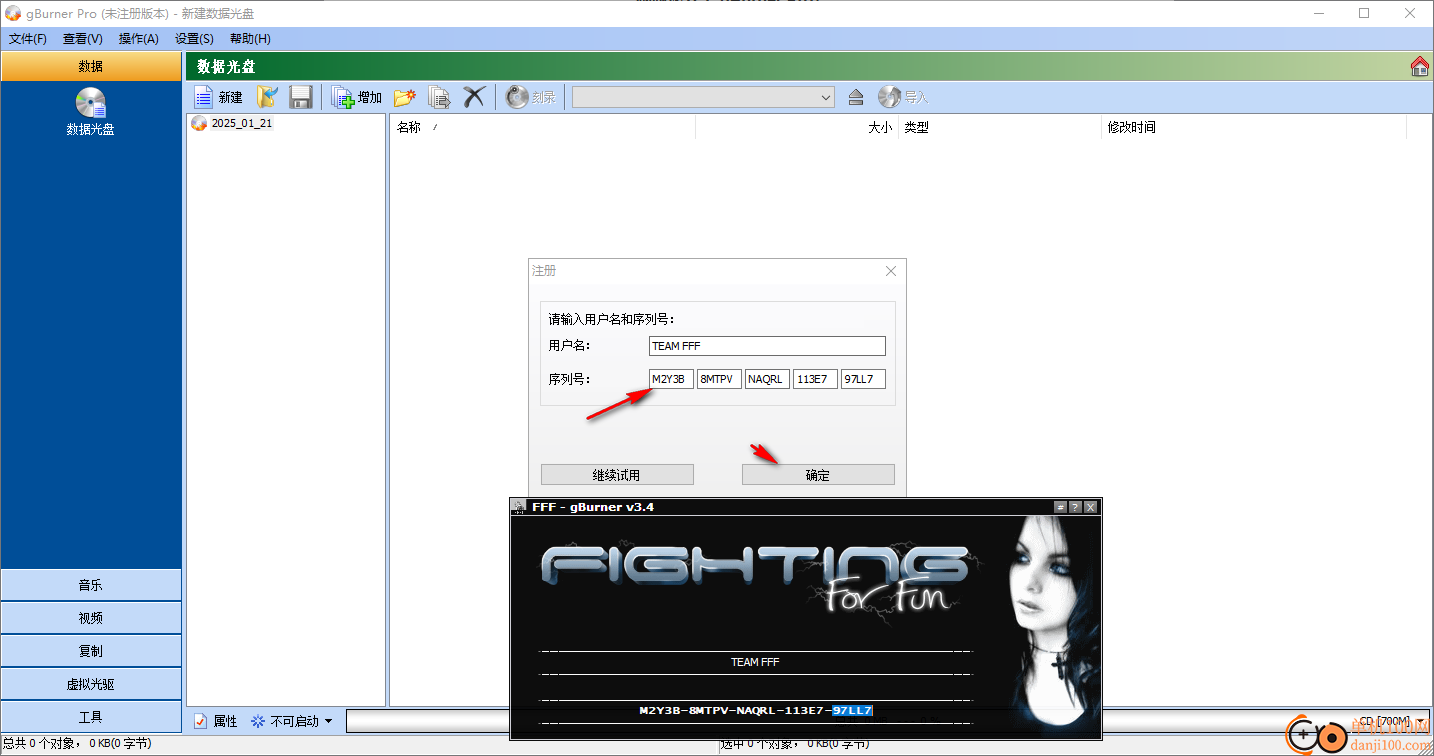1434x756 pixels.
Task: Click the copy/extract pages icon in toolbar
Action: pyautogui.click(x=440, y=97)
